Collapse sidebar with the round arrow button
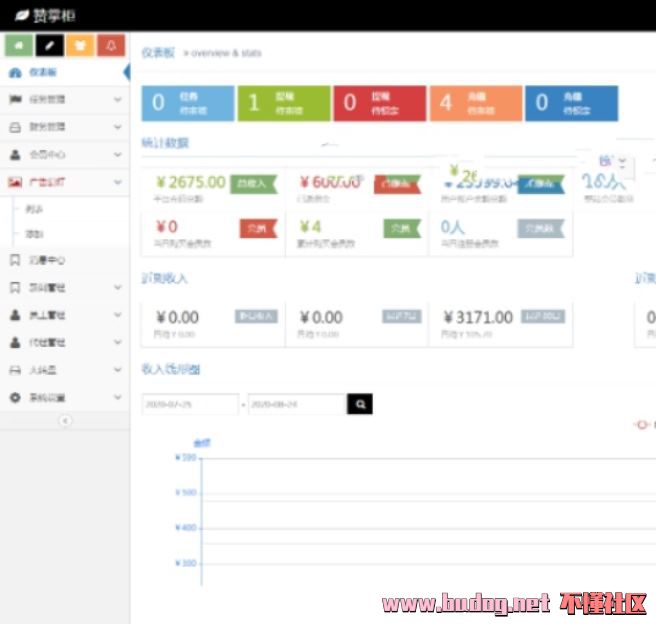 [x=65, y=421]
